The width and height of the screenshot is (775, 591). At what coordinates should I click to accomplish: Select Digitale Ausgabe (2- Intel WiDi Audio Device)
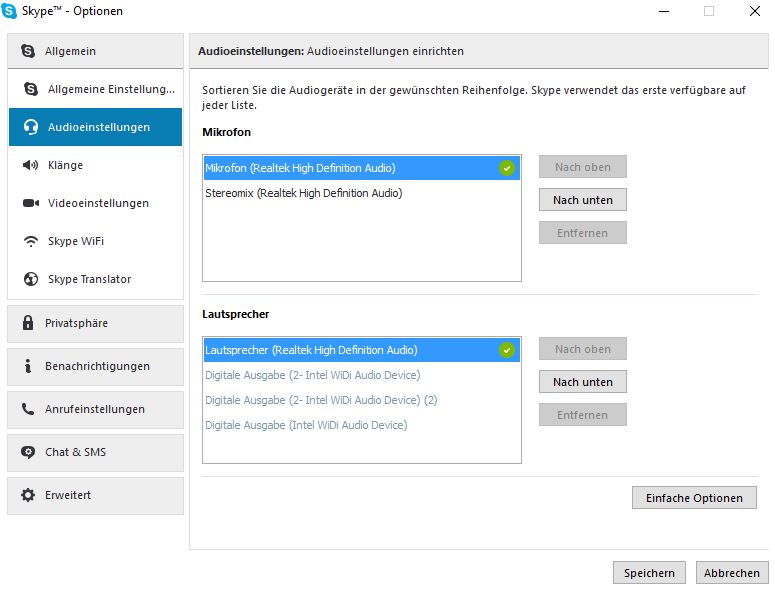click(x=362, y=375)
